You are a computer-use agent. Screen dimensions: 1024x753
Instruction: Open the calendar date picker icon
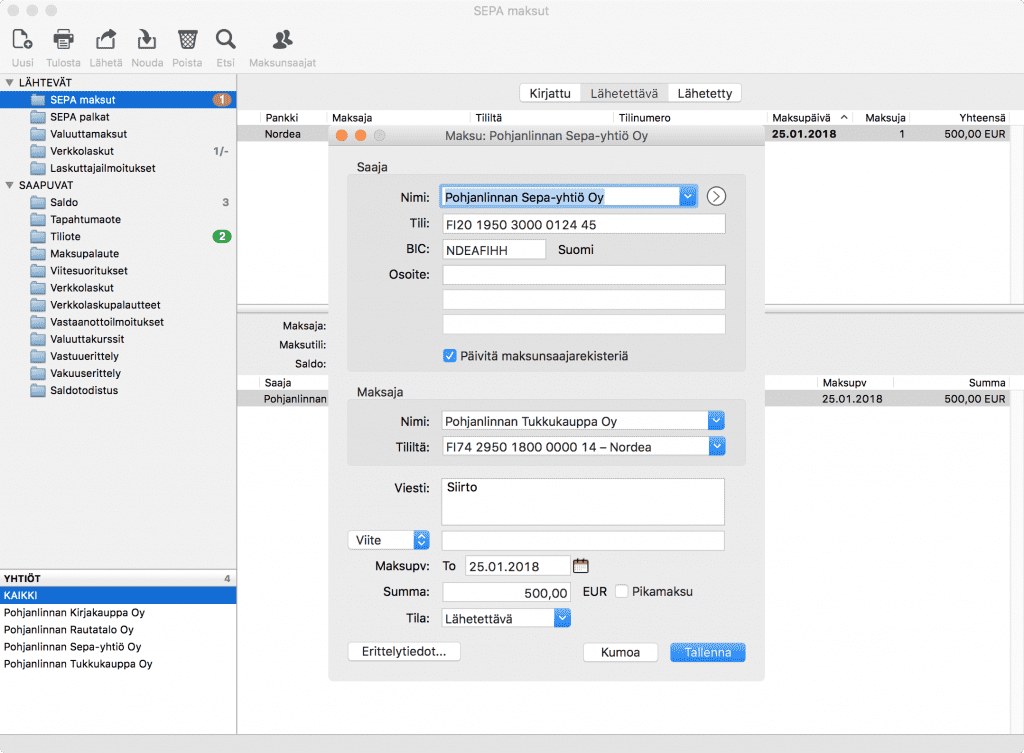581,566
